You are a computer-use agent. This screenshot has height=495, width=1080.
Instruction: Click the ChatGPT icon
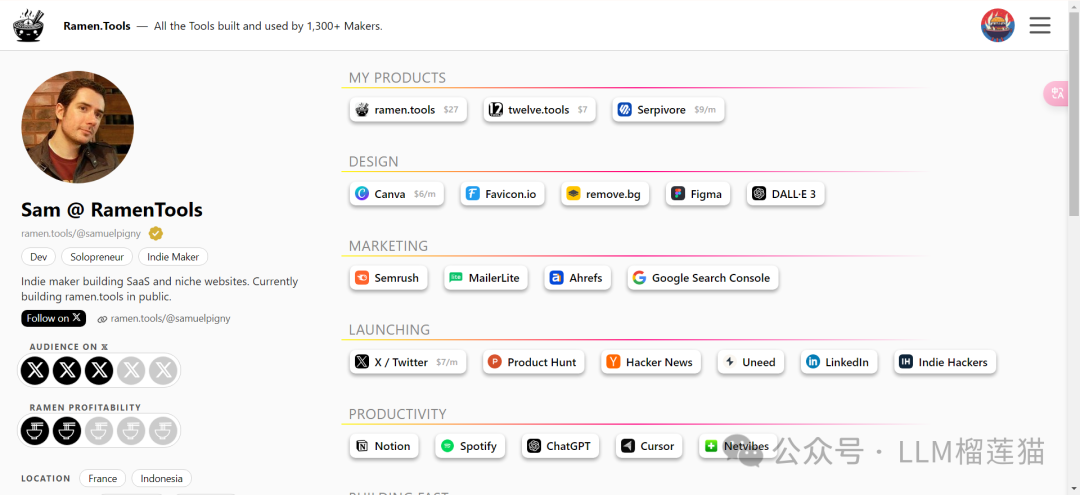click(534, 446)
